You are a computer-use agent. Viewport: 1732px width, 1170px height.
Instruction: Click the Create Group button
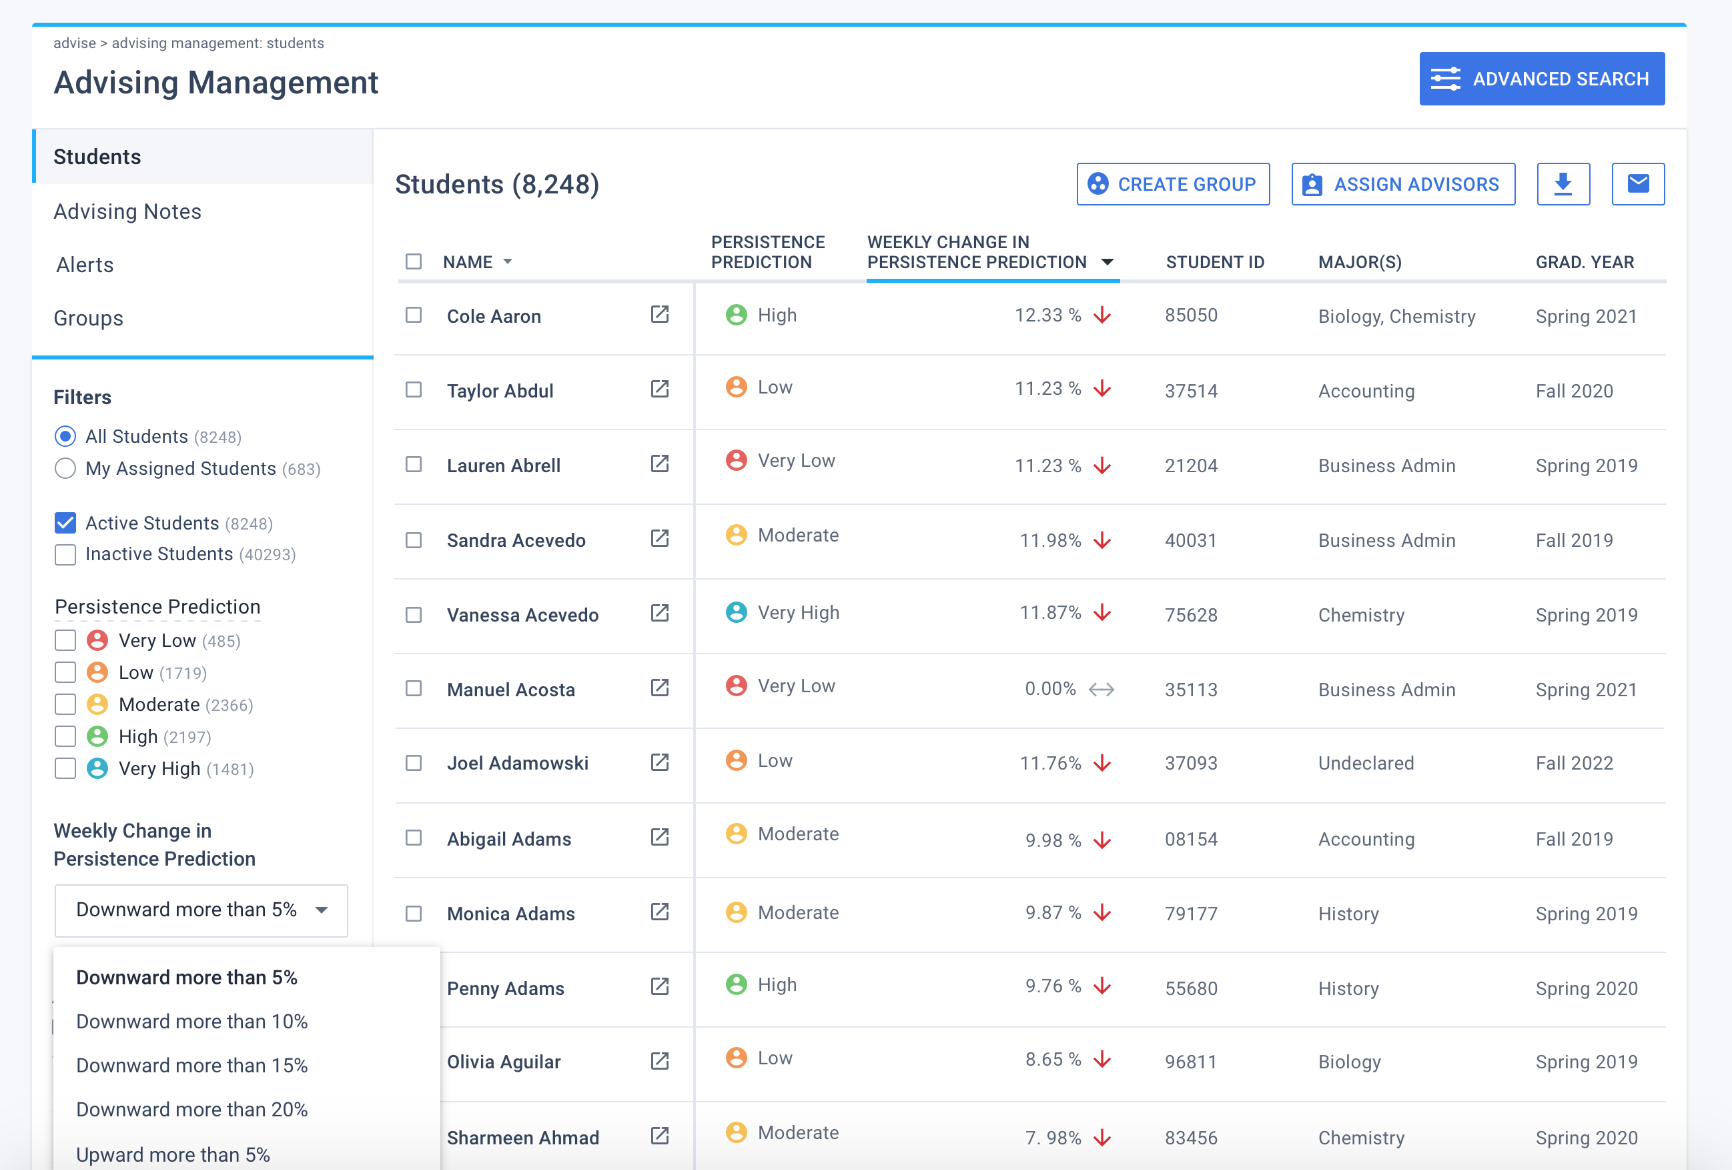coord(1173,184)
